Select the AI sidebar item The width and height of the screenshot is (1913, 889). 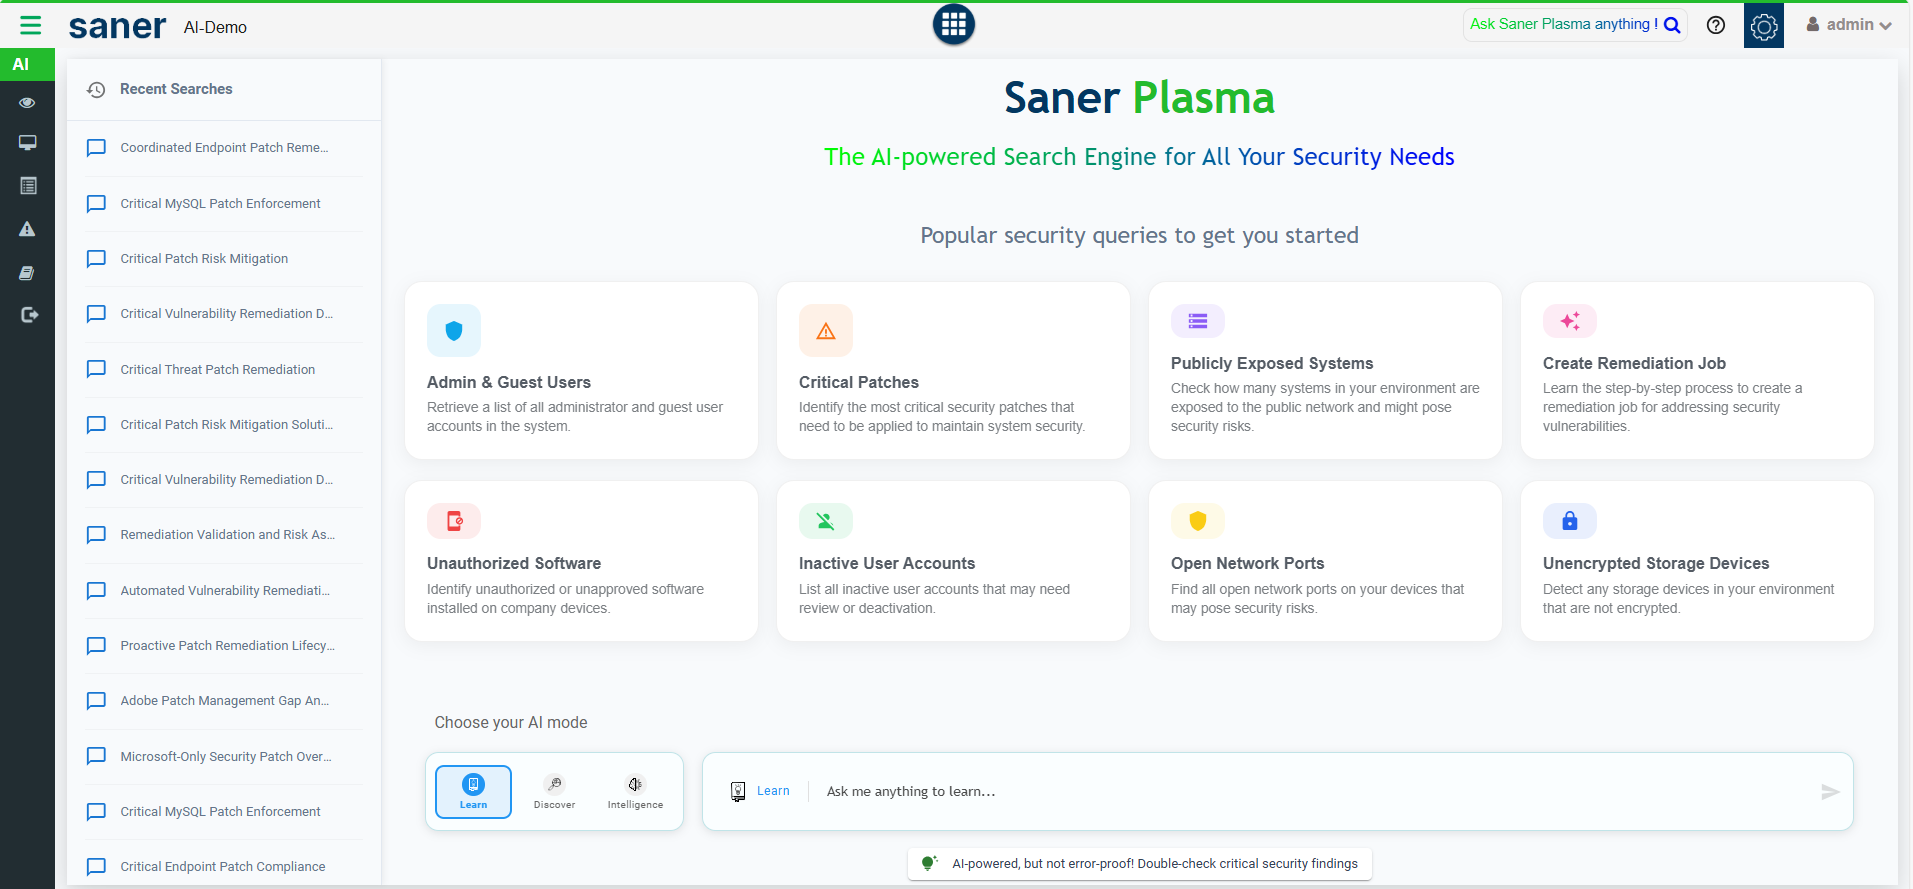click(27, 64)
